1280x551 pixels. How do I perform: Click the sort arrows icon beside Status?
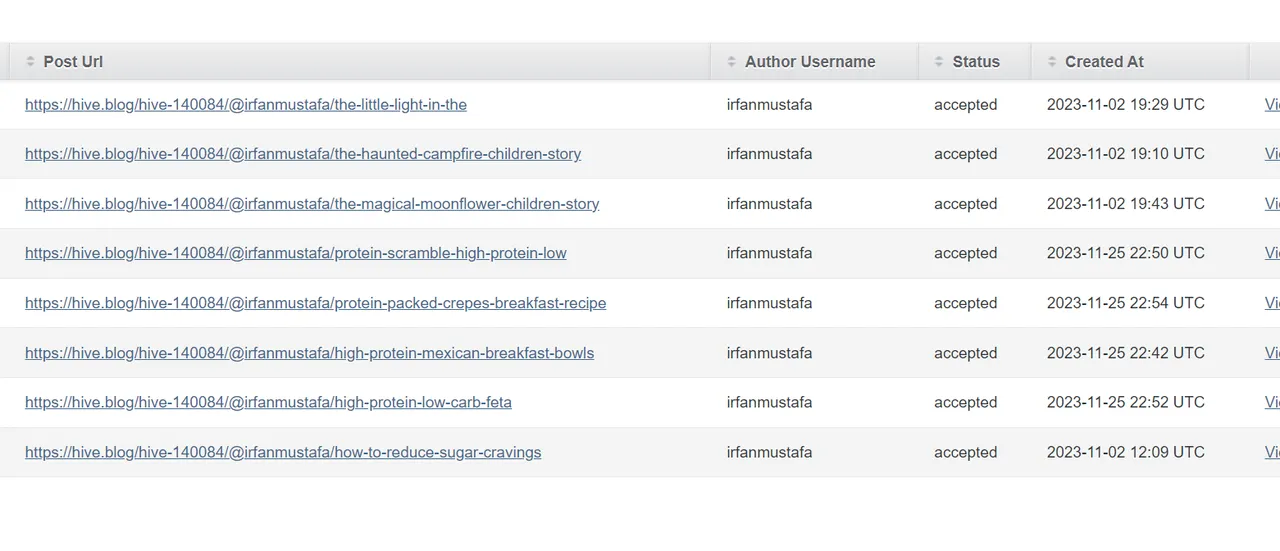click(x=939, y=62)
